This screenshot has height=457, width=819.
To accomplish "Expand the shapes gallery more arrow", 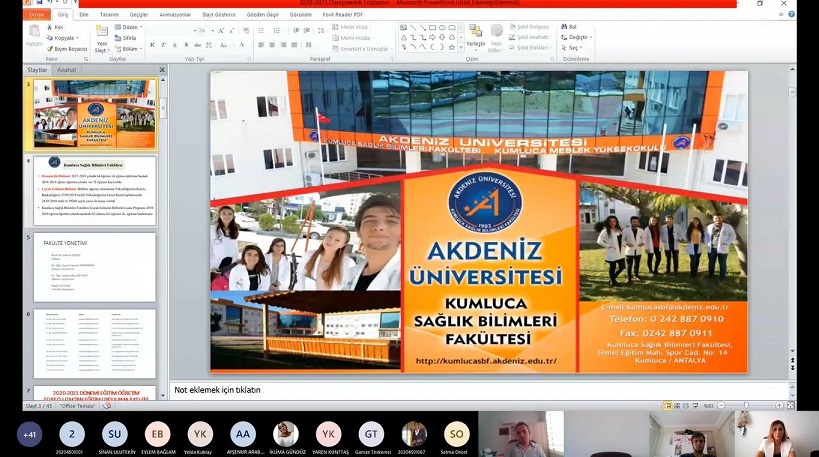I will [461, 48].
